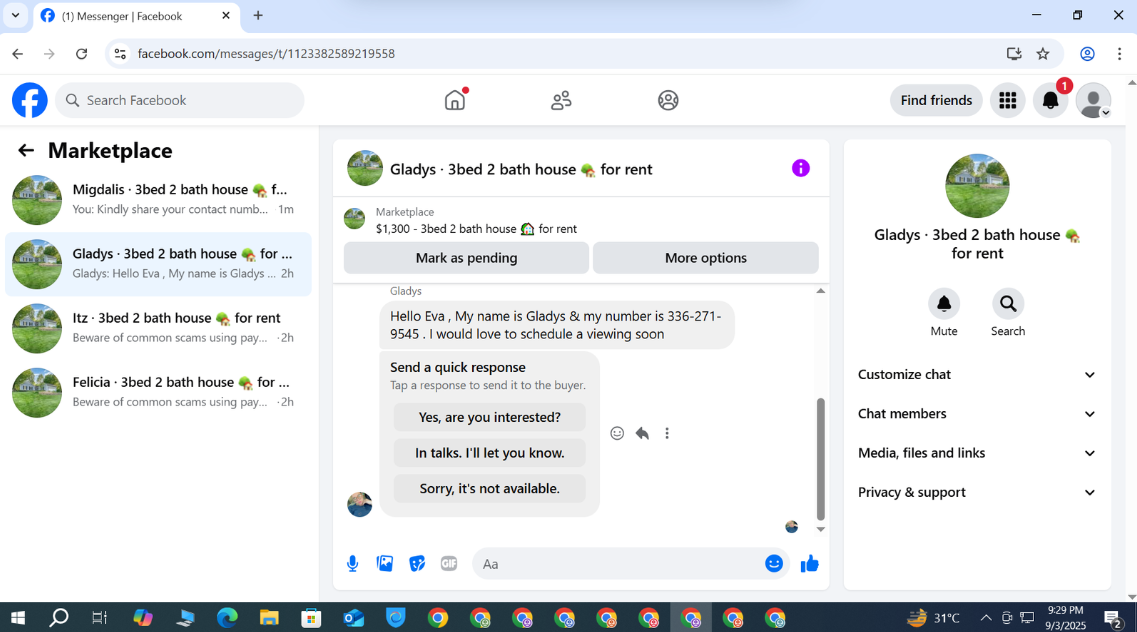1137x632 pixels.
Task: Open the Groups icon in top navigation
Action: 668,100
